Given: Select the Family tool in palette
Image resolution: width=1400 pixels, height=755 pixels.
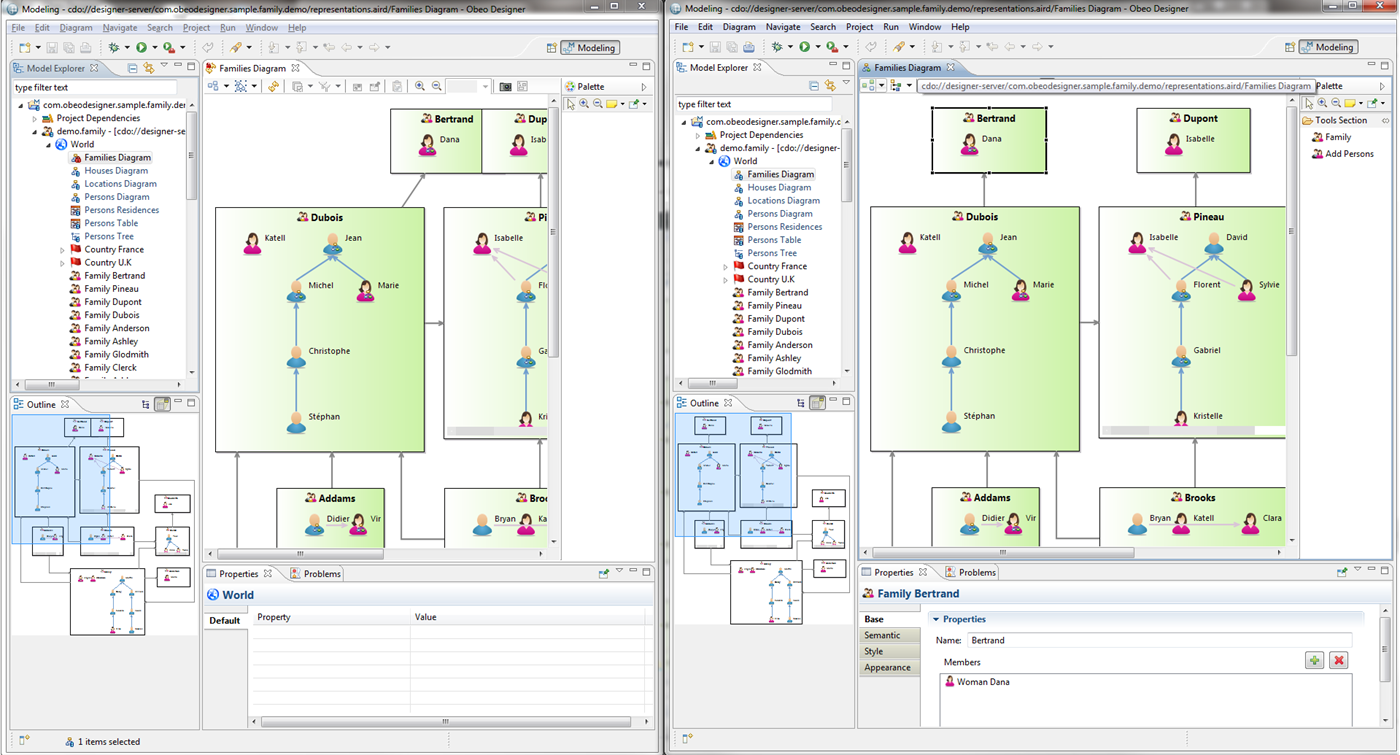Looking at the screenshot, I should [1337, 137].
